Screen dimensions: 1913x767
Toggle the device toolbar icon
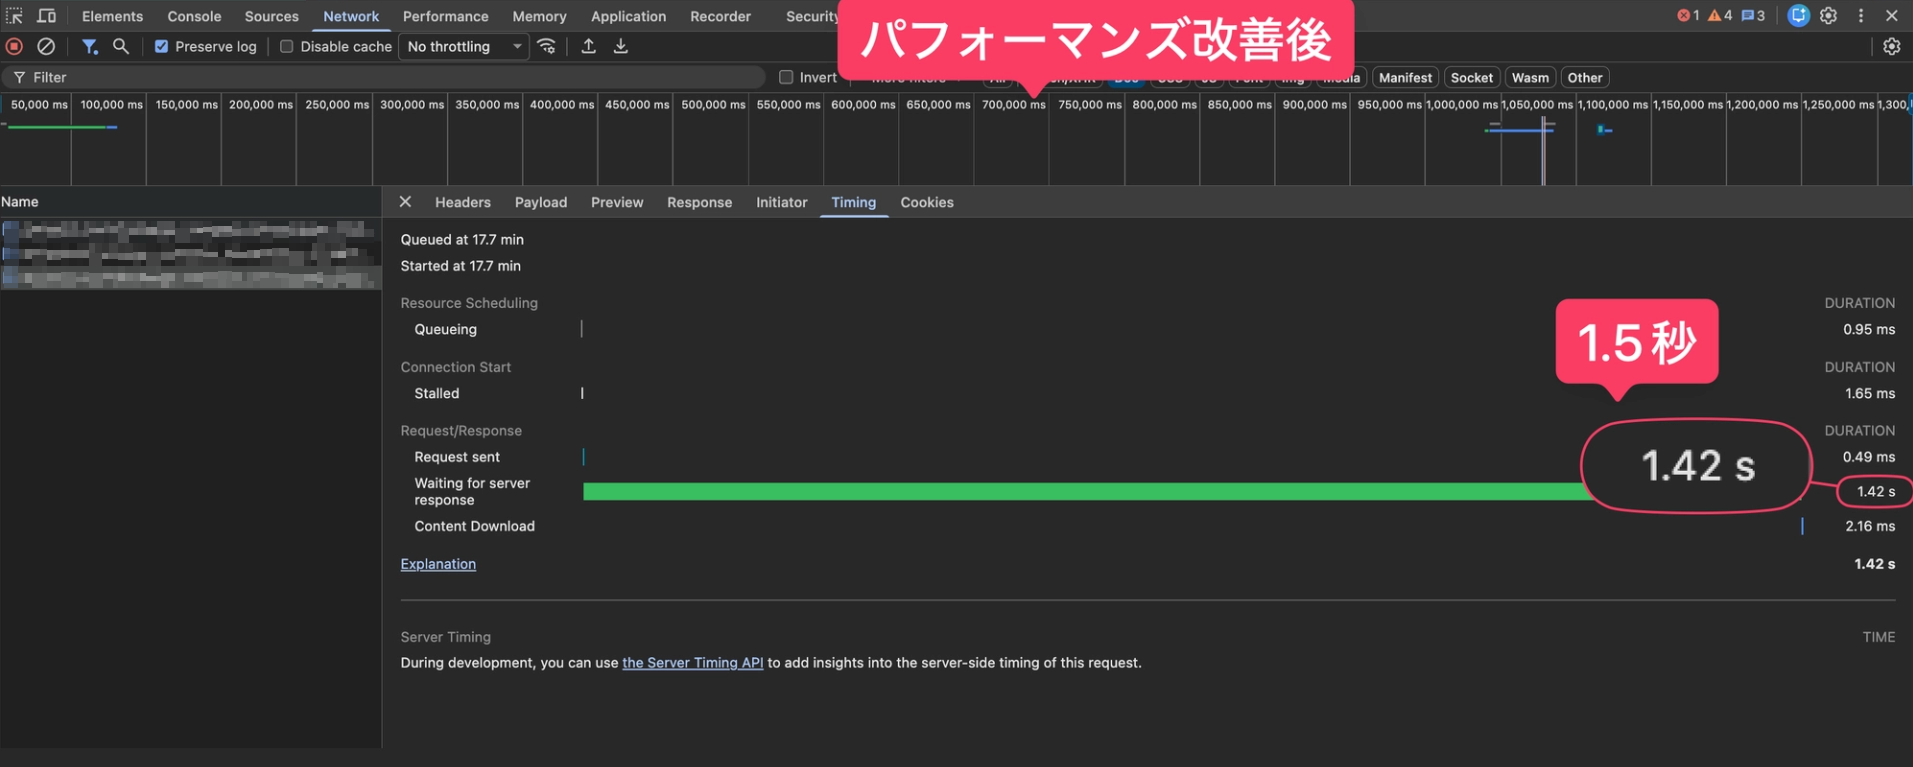point(46,16)
